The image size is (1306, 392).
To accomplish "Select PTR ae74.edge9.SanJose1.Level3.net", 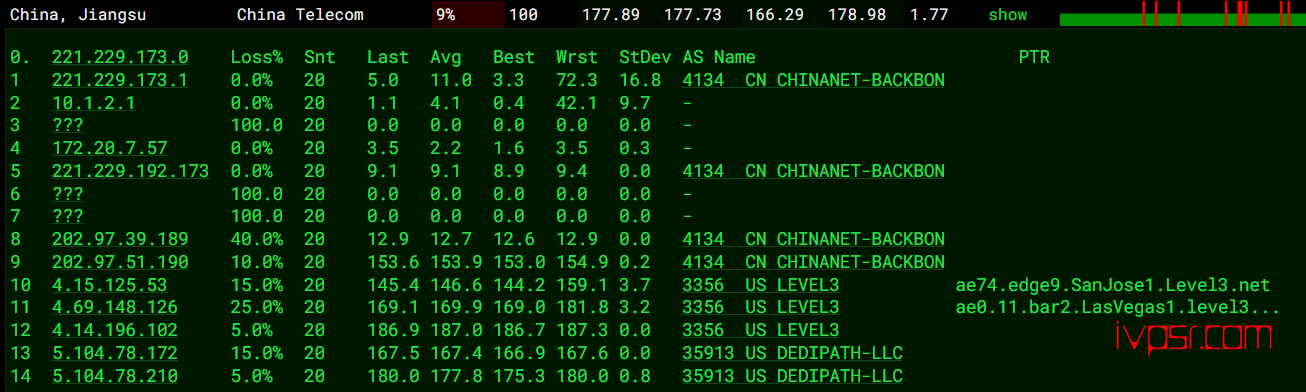I will 1113,285.
